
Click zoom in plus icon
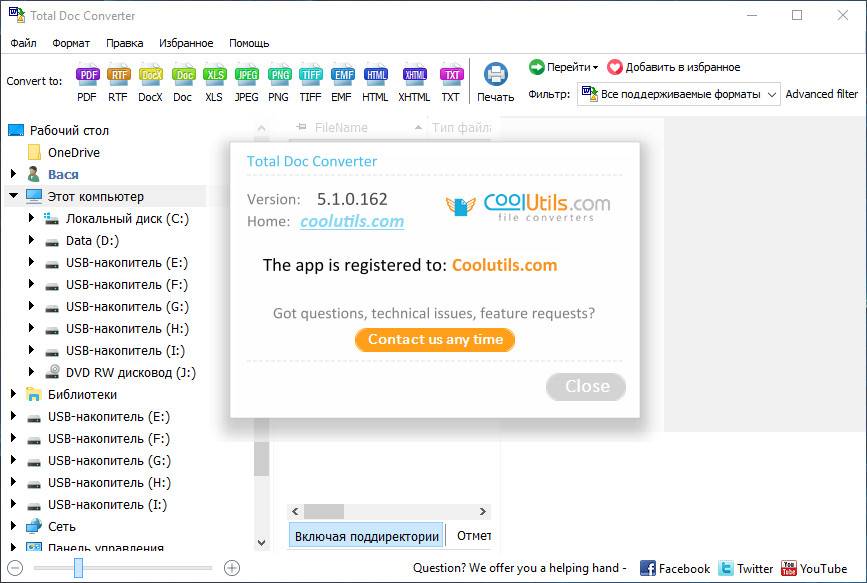(232, 568)
